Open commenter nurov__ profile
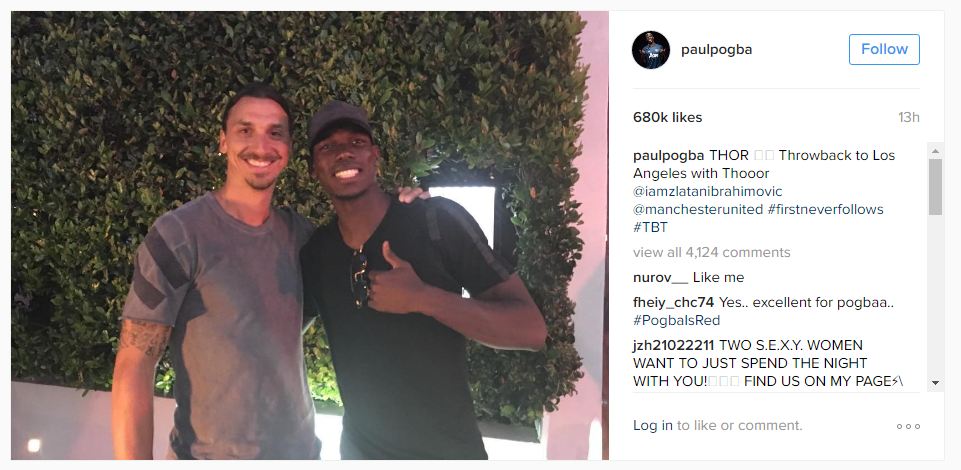Viewport: 961px width, 470px height. click(x=660, y=278)
